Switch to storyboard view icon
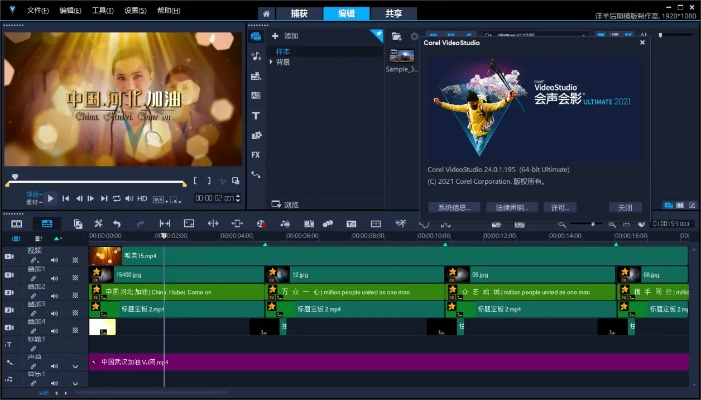Viewport: 701px width, 400px height. [x=17, y=223]
